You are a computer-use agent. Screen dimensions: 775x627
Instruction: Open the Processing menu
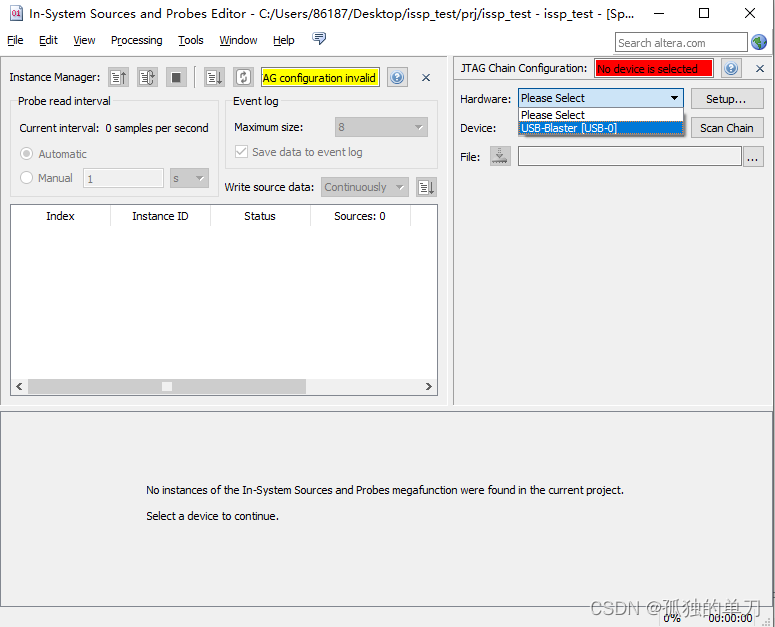coord(136,40)
